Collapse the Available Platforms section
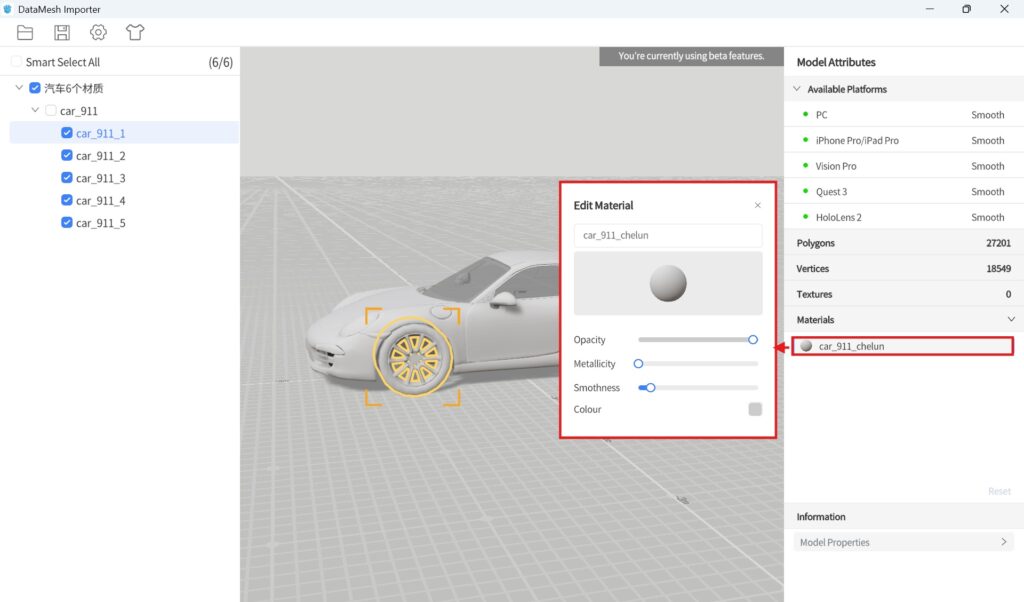1024x602 pixels. coord(797,89)
